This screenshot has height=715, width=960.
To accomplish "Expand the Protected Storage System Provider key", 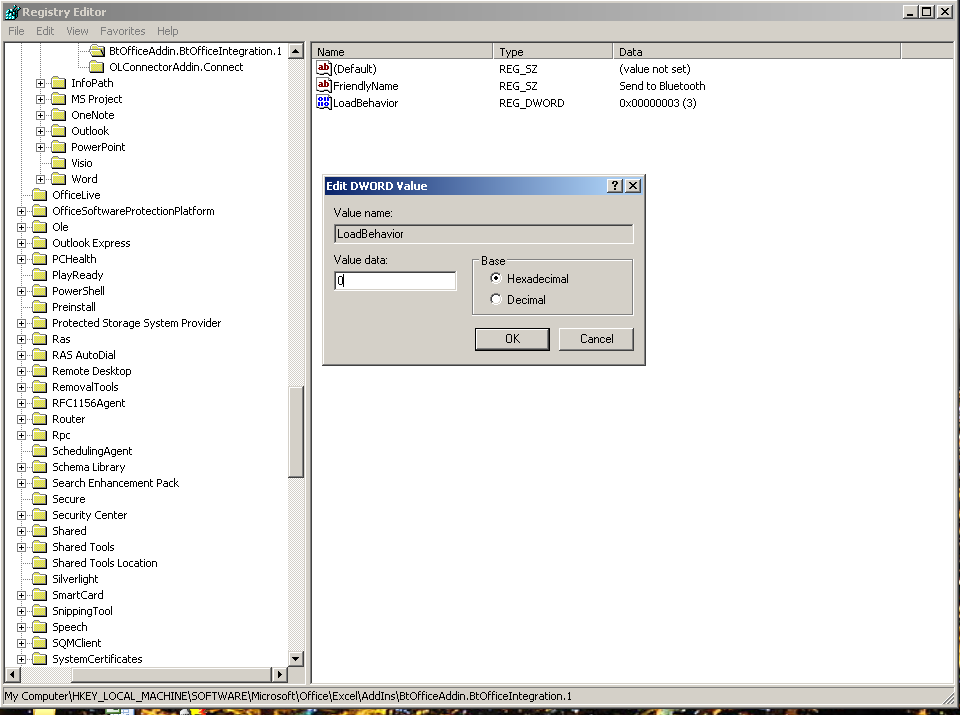I will 21,323.
